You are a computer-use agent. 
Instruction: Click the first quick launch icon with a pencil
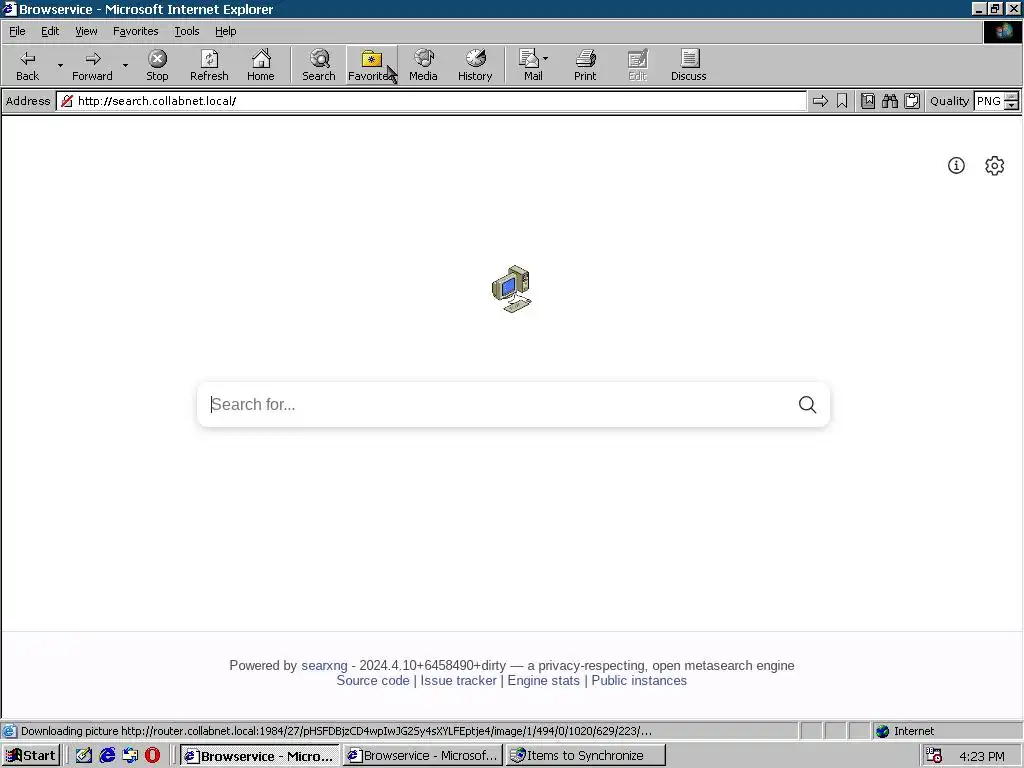pos(84,756)
